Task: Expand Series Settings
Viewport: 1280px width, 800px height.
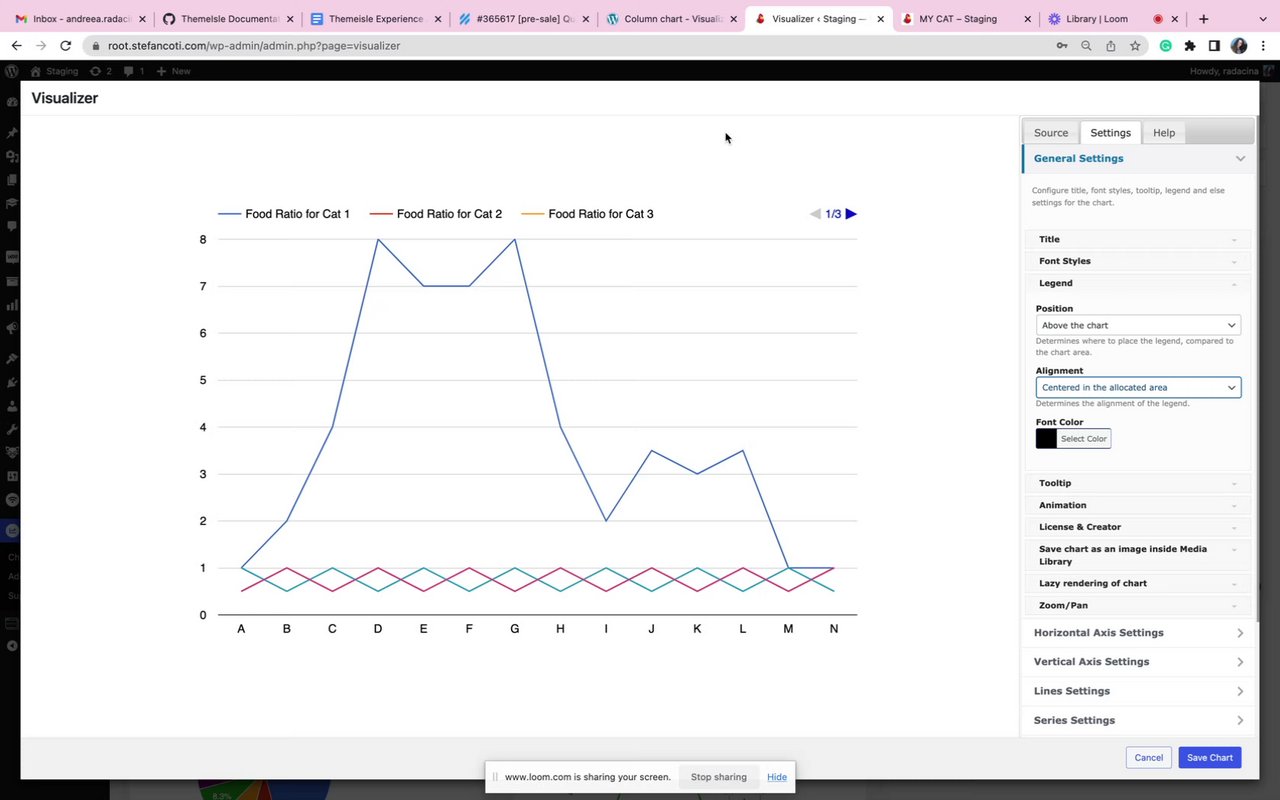Action: pos(1138,720)
